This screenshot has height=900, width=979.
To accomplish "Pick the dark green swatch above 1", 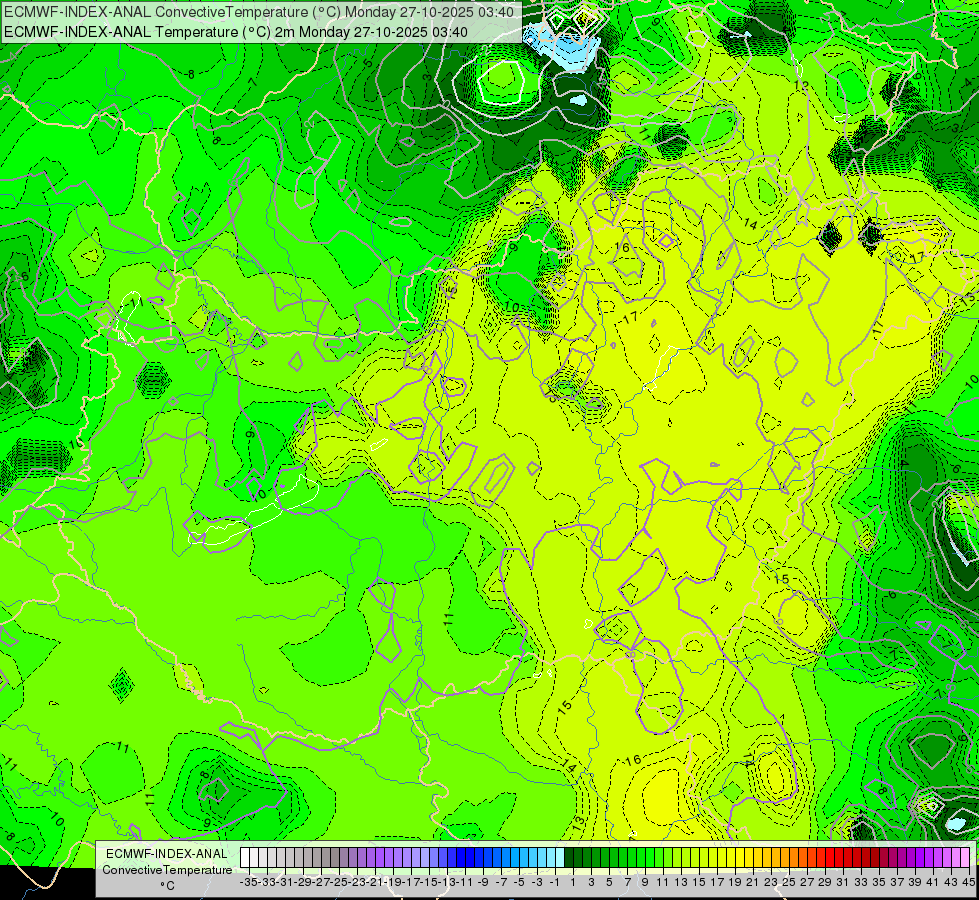I will [569, 858].
